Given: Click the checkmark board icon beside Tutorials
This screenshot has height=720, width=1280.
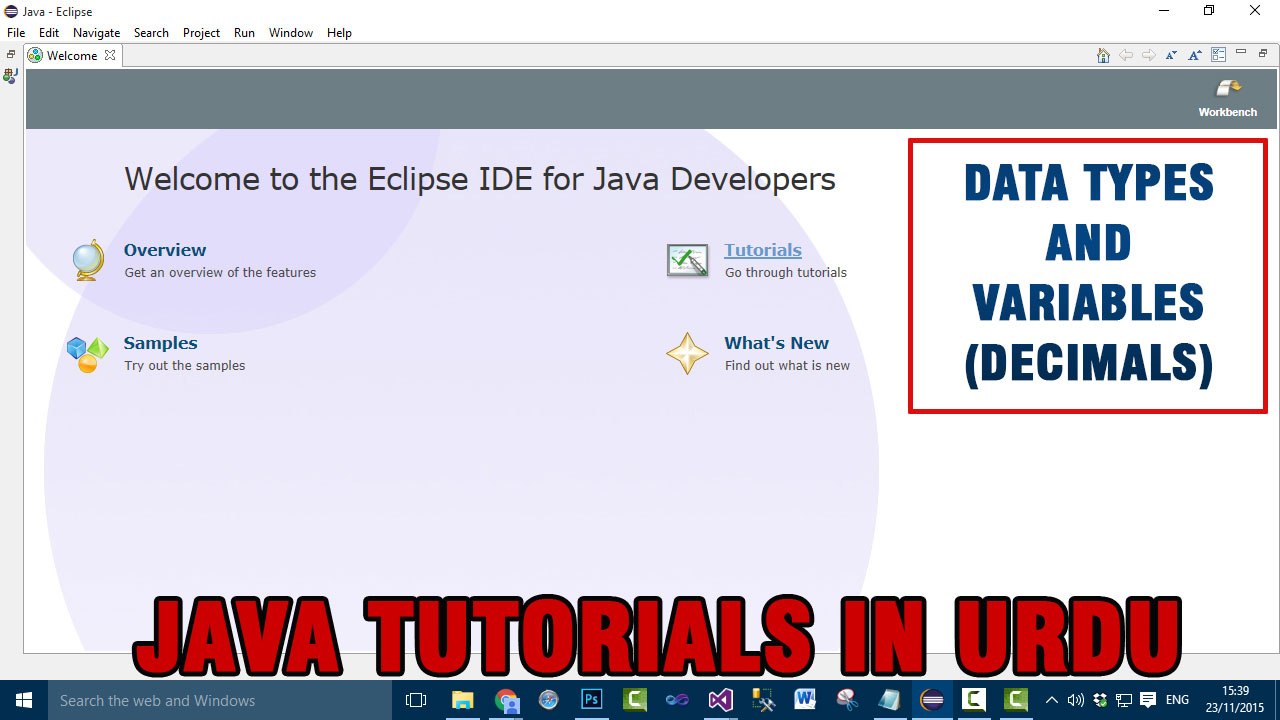Looking at the screenshot, I should [x=687, y=261].
